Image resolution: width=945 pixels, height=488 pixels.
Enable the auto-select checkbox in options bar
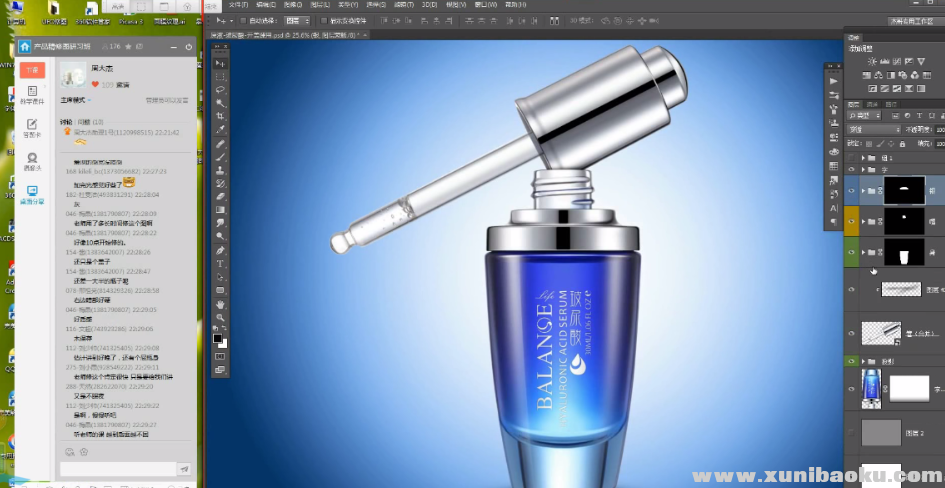(x=243, y=20)
